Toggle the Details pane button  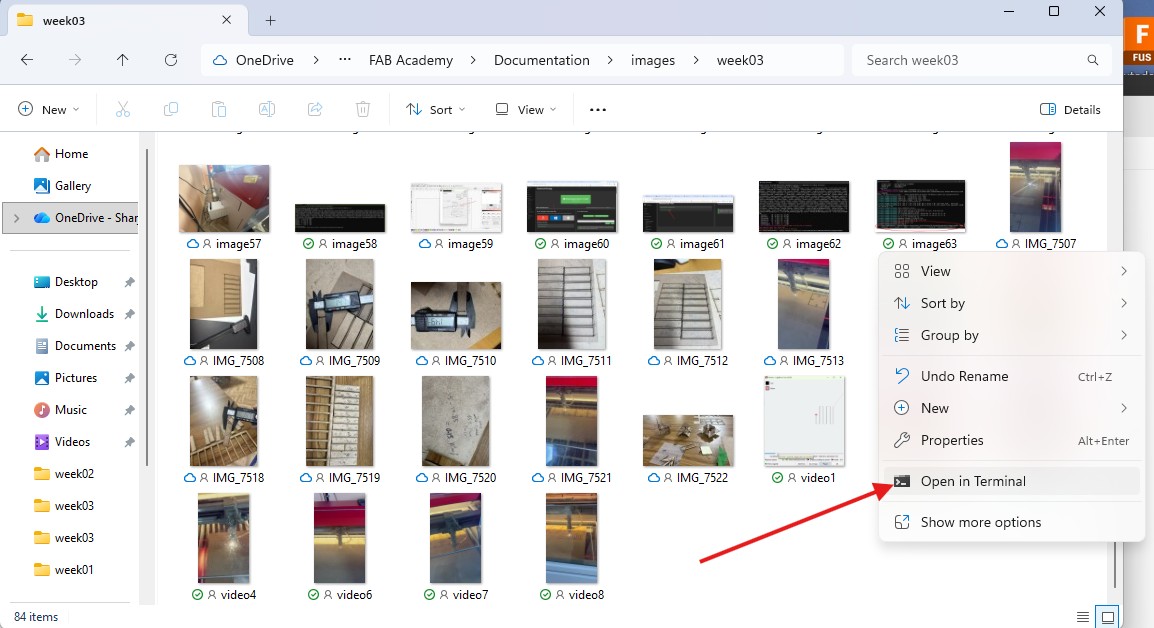point(1070,110)
